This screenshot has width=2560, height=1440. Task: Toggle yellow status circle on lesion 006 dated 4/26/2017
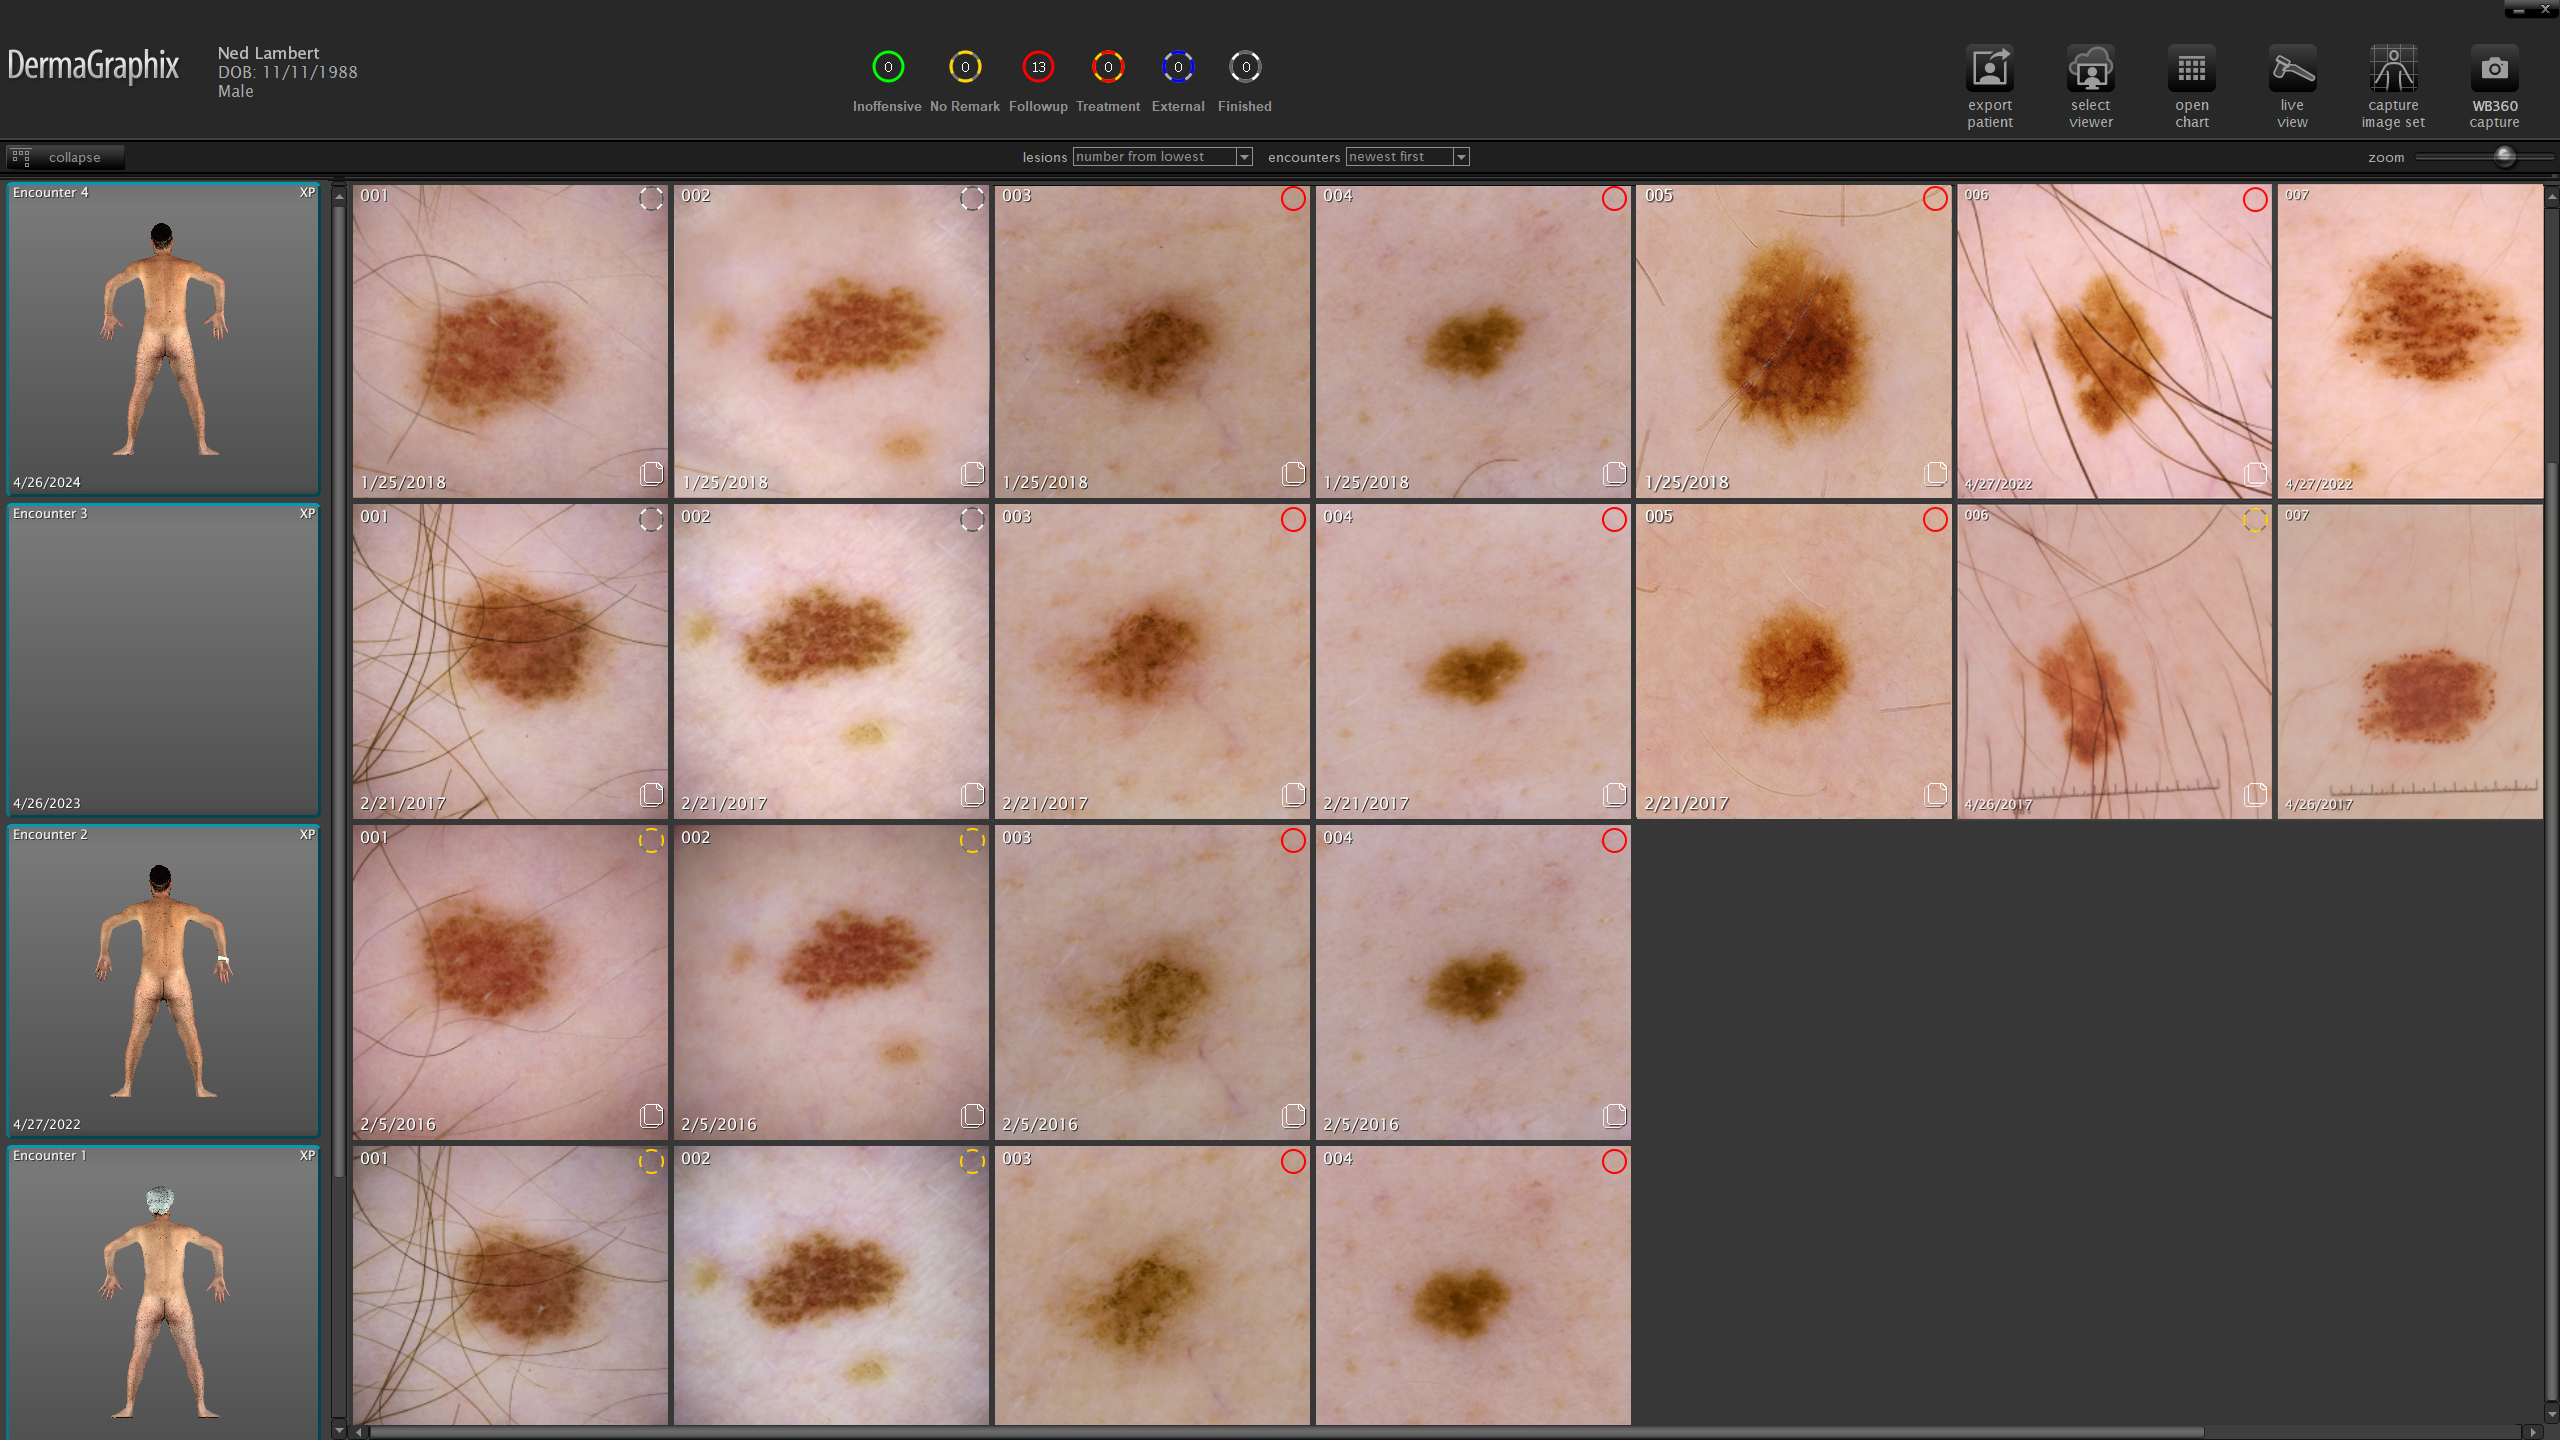[x=2255, y=519]
